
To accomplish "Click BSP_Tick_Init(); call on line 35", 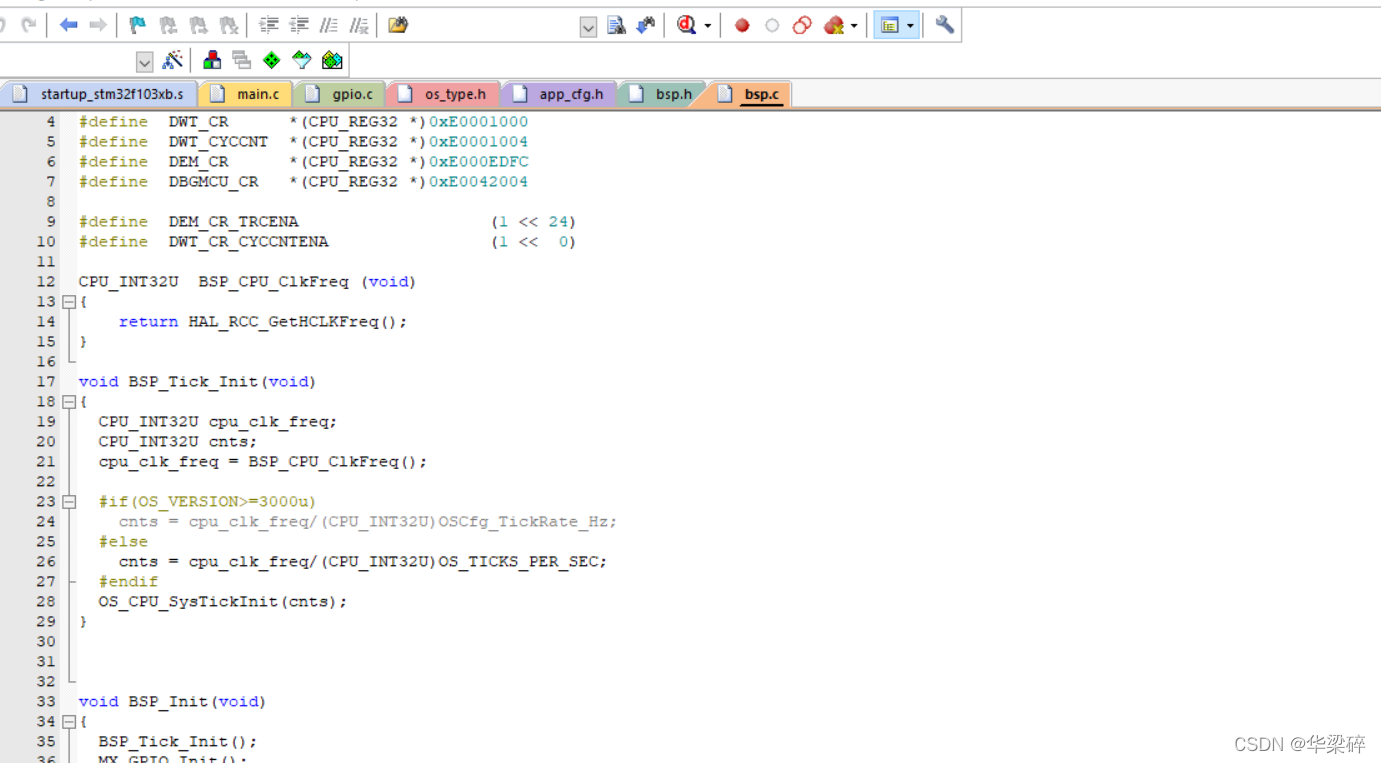I will coord(177,742).
